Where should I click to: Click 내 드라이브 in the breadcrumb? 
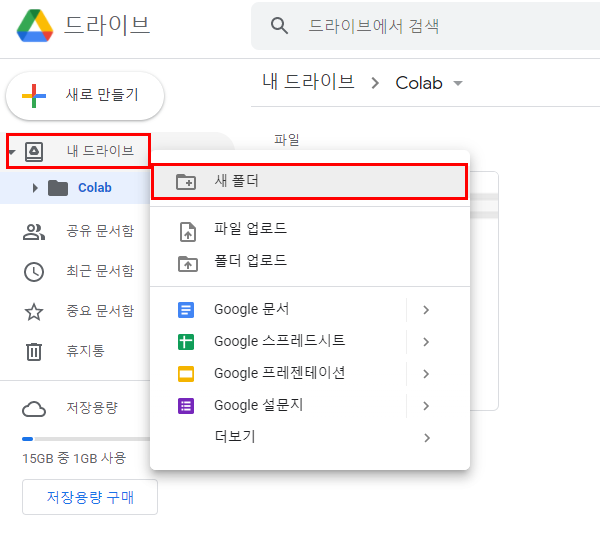[308, 82]
